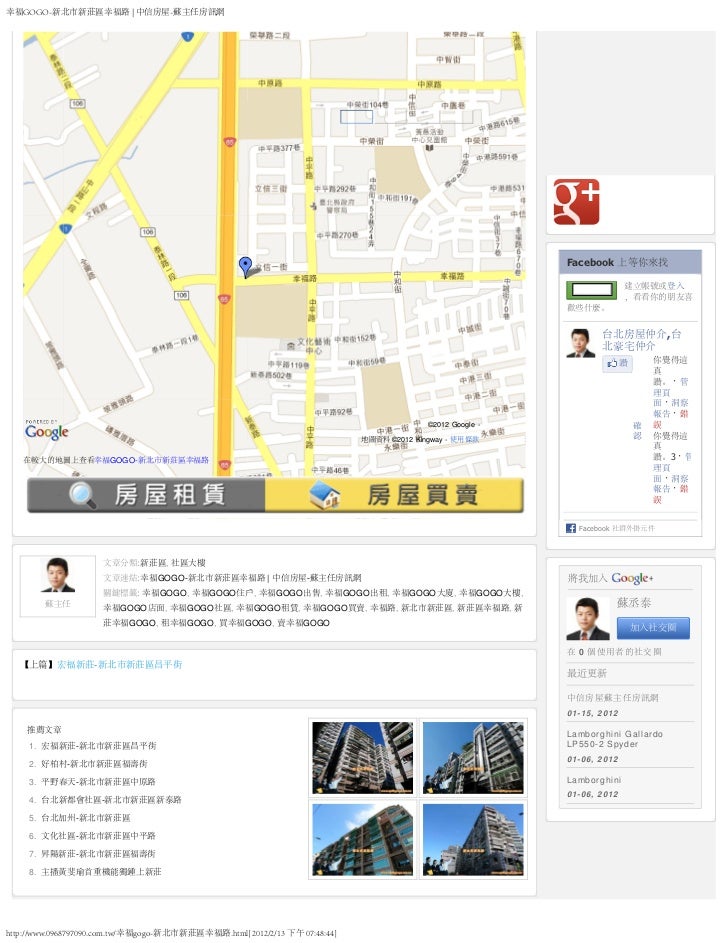Open recommended article 平野春天-新北市新莊區中原路
The height and width of the screenshot is (943, 728).
pyautogui.click(x=98, y=782)
